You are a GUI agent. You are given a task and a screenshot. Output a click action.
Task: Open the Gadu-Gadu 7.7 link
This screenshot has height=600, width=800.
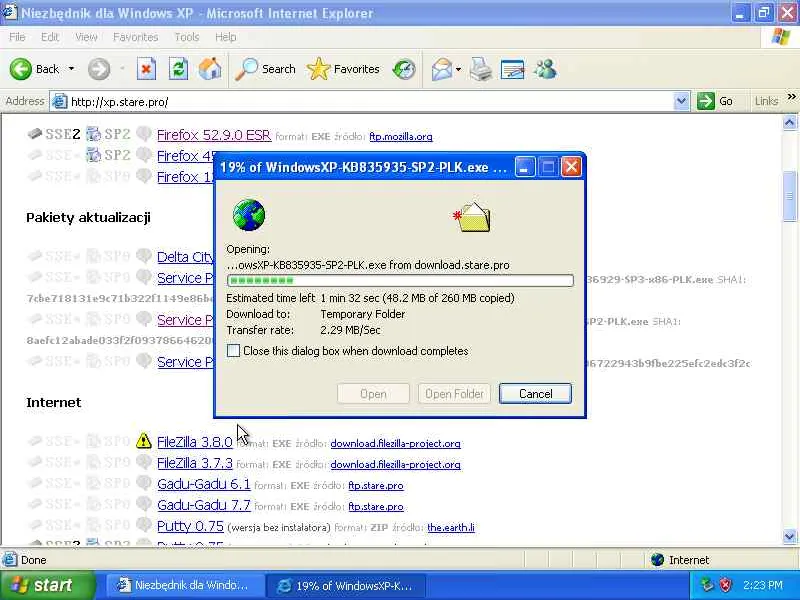coord(204,505)
